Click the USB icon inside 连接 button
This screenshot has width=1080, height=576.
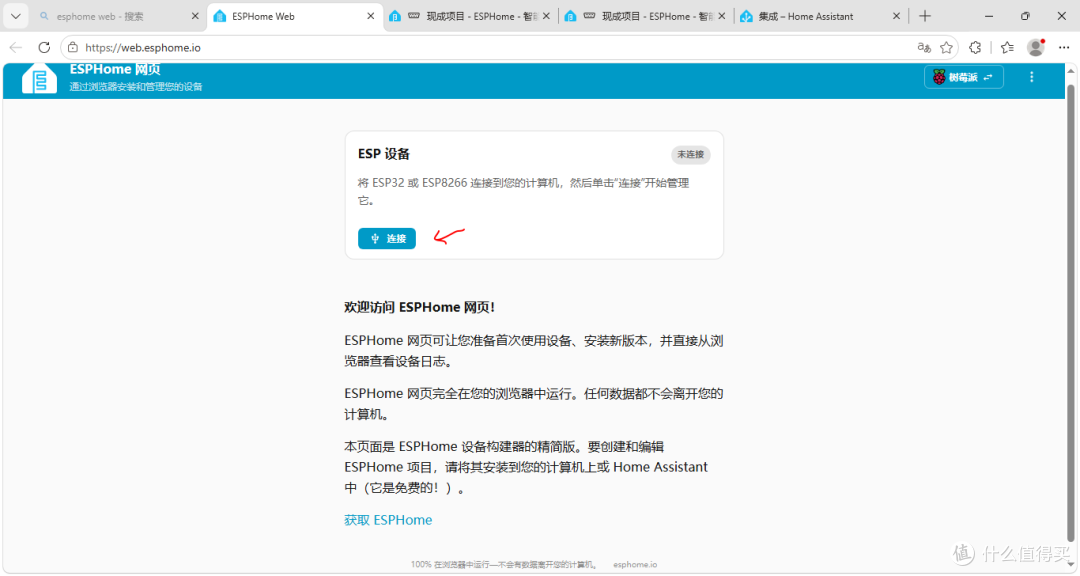tap(375, 238)
